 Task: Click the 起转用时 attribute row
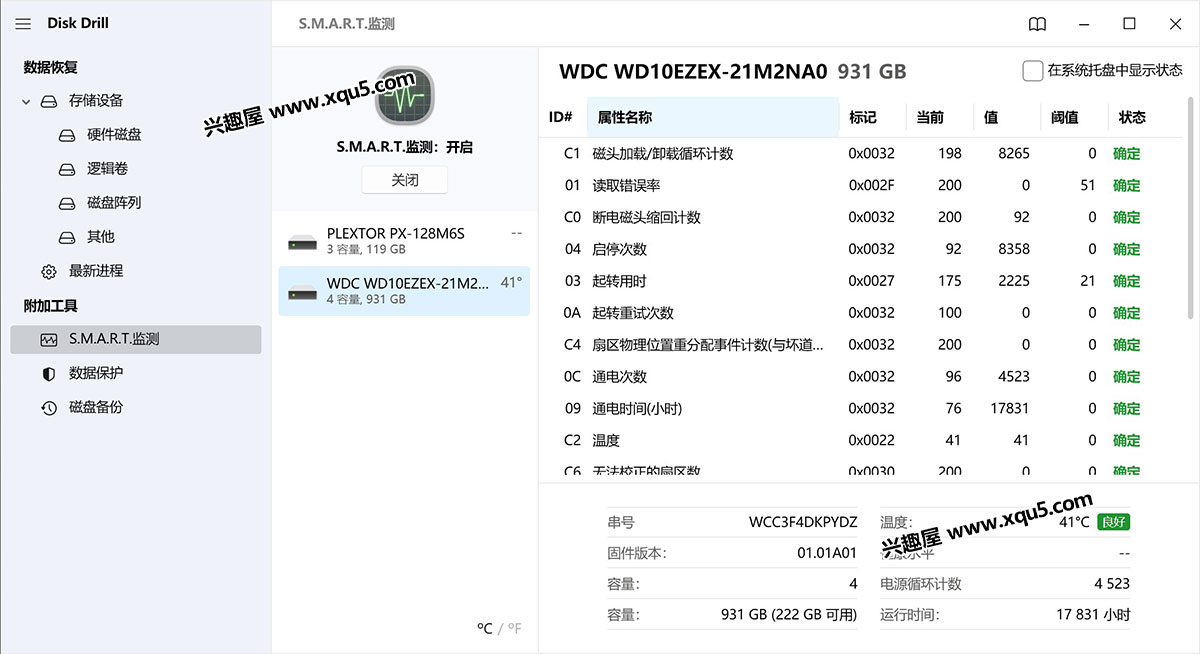[x=860, y=281]
